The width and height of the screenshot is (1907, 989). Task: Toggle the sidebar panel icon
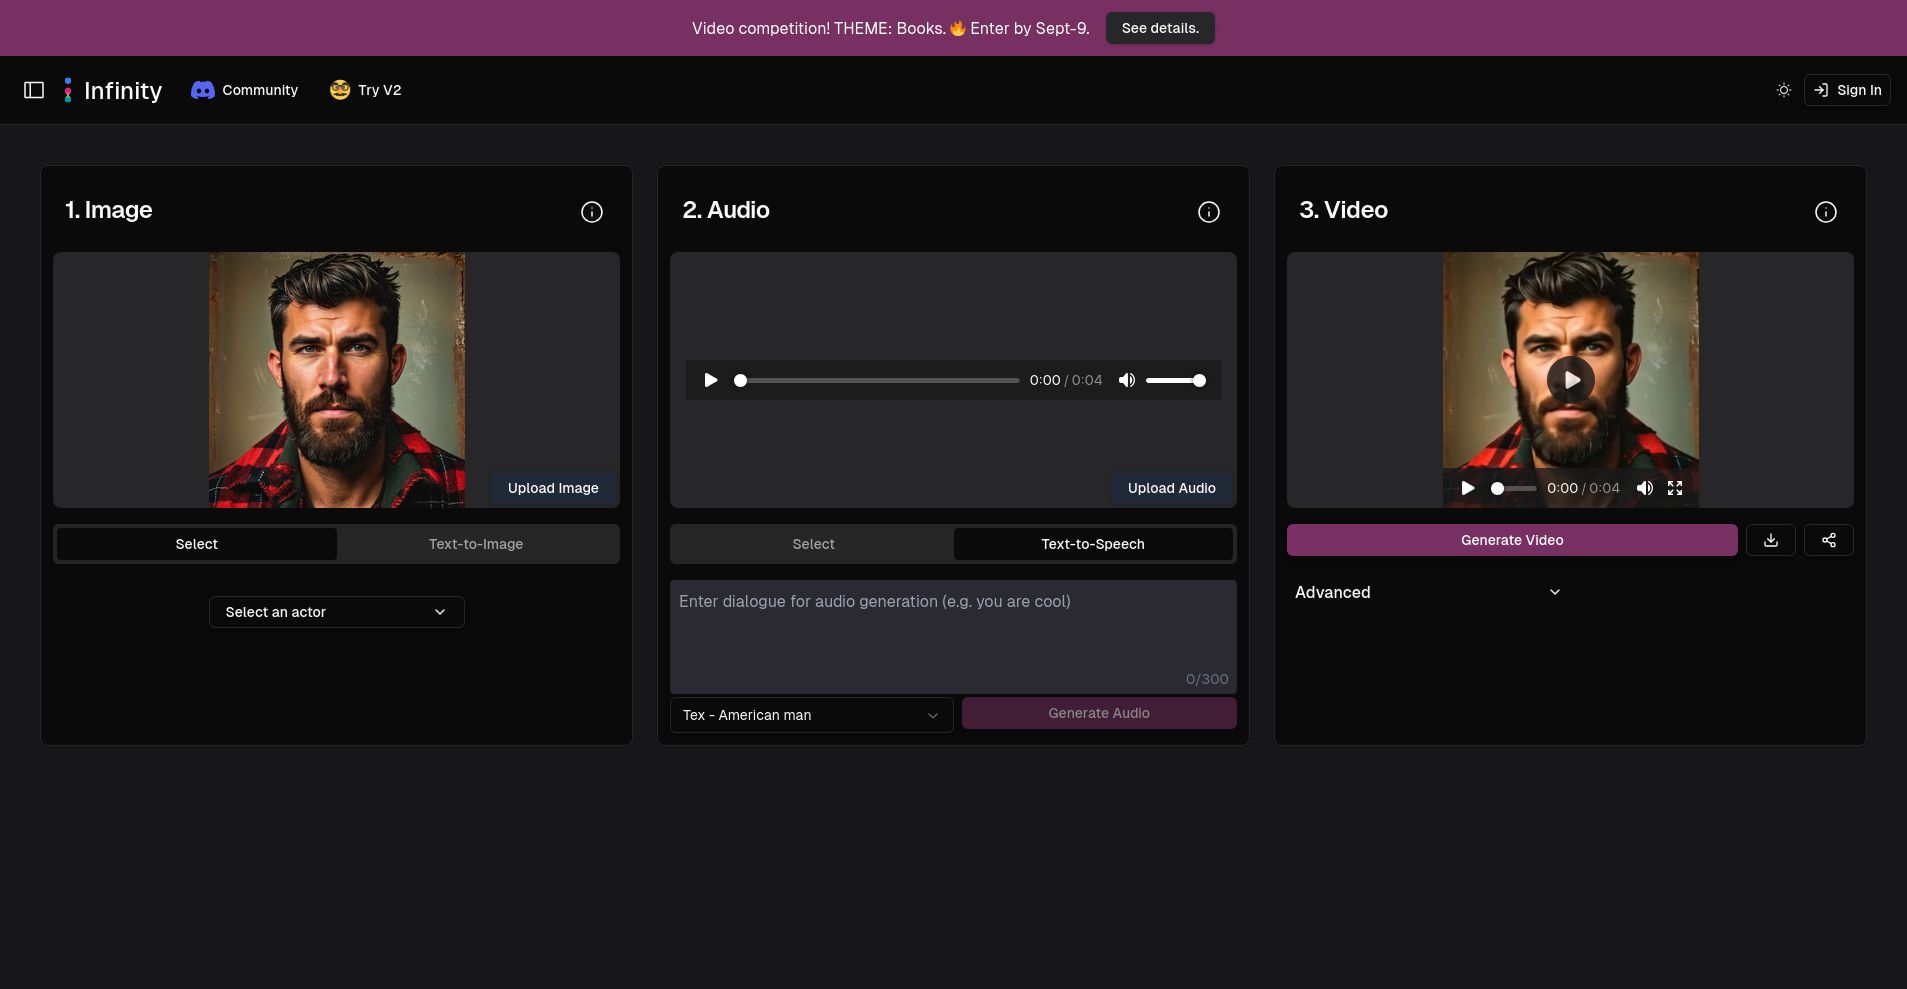tap(34, 90)
